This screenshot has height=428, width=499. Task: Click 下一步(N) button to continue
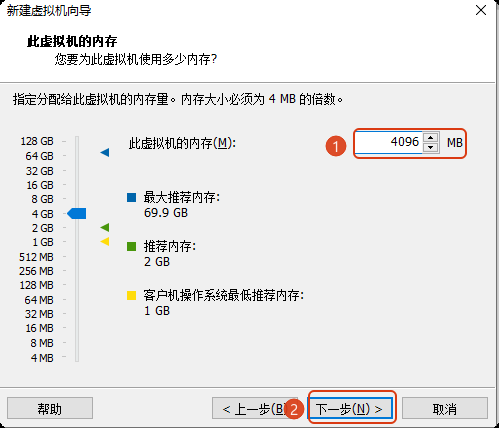pos(349,409)
